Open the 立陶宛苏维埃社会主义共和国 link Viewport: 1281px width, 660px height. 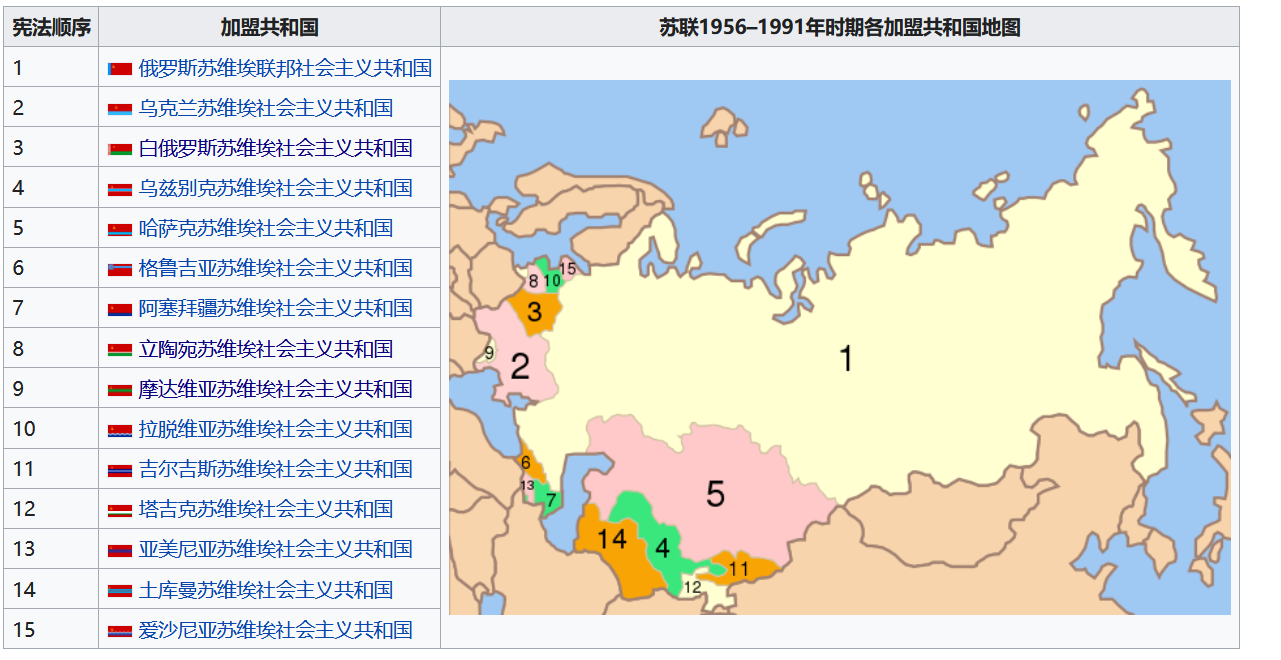coord(266,349)
